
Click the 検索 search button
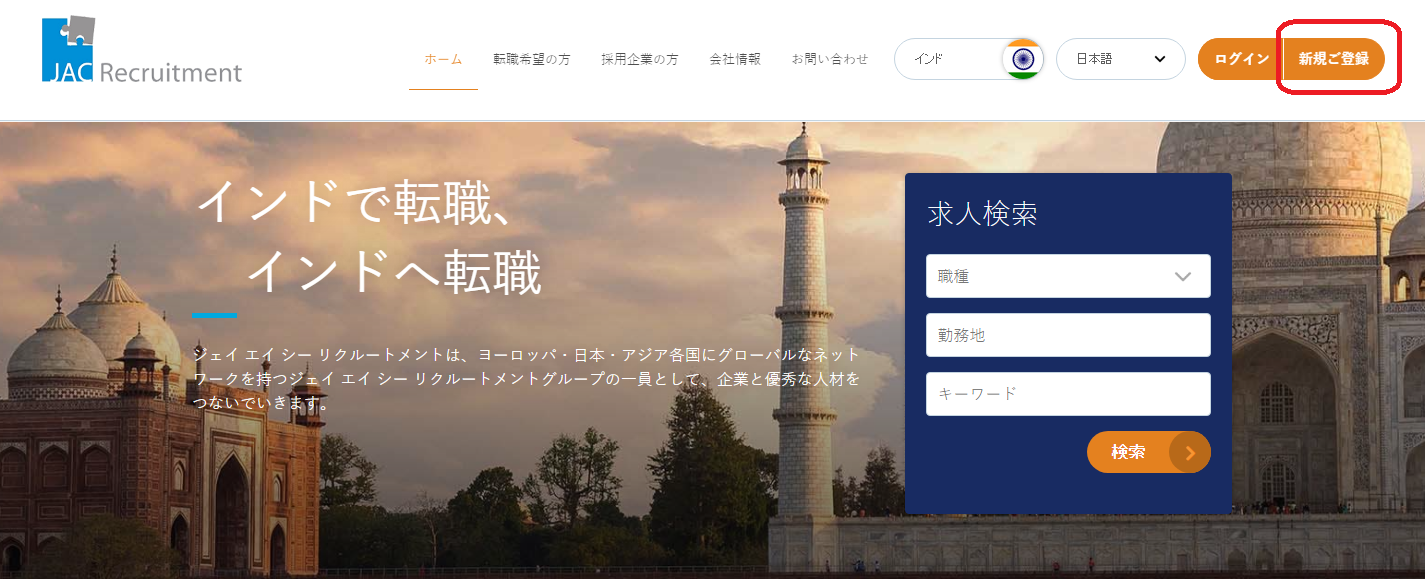tap(1149, 452)
